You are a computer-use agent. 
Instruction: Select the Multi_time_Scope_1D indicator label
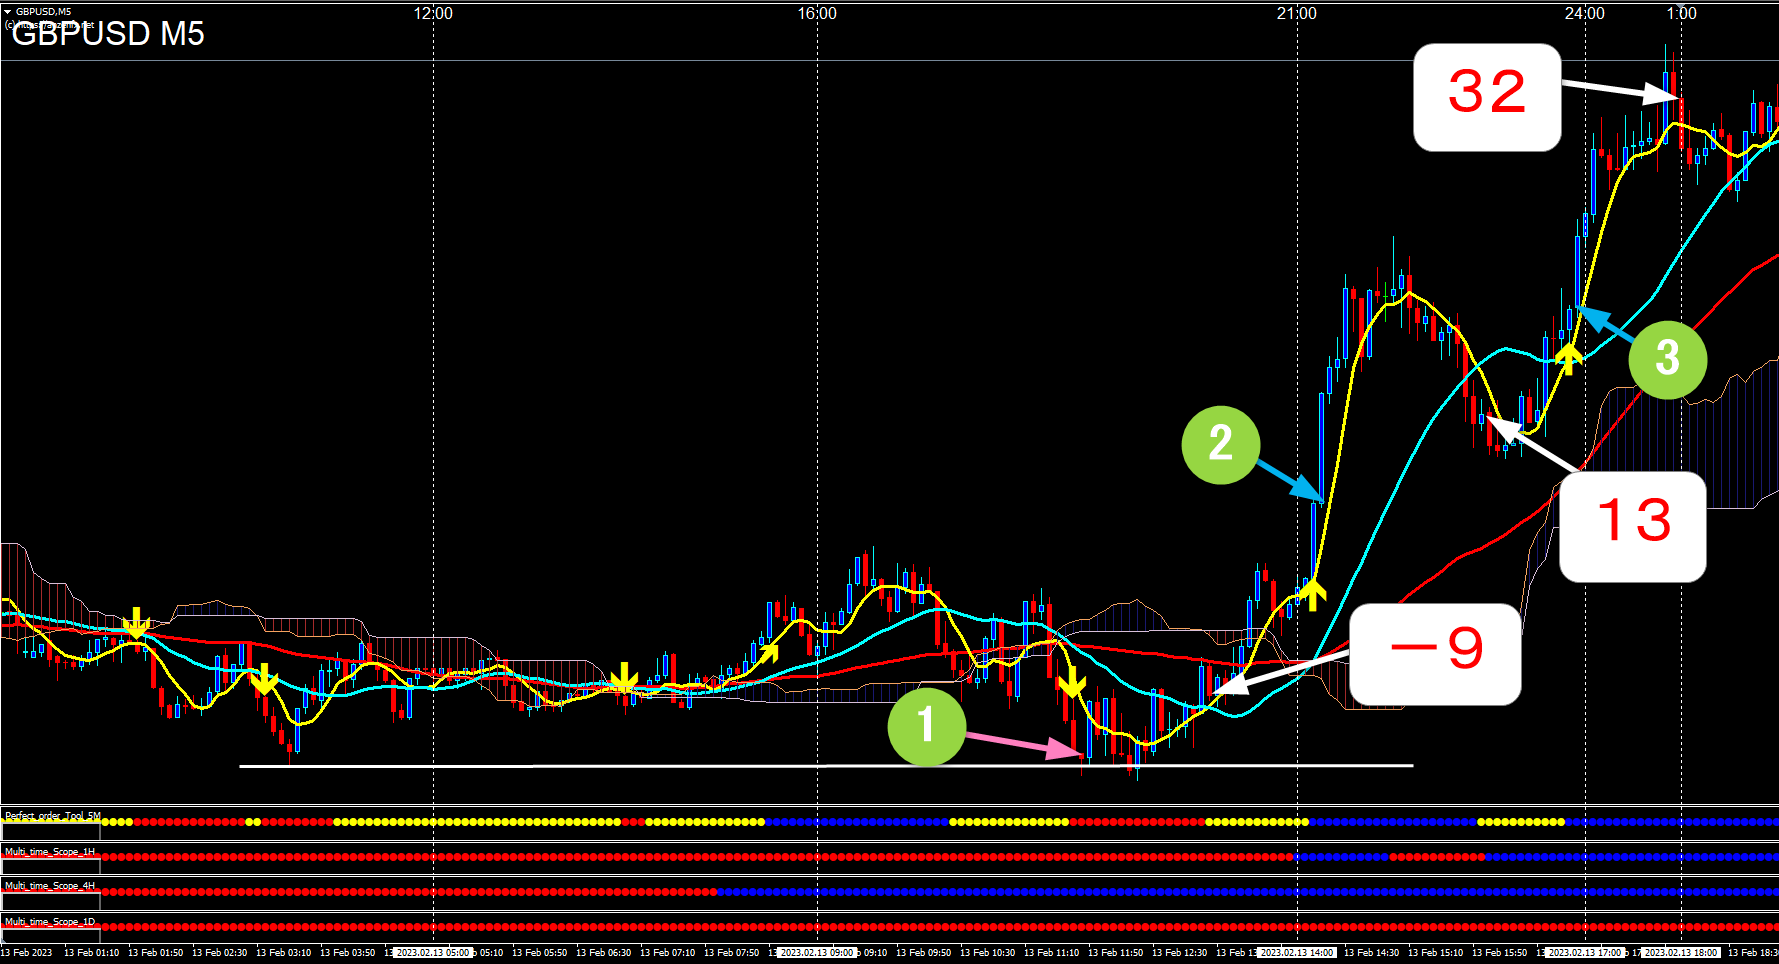(50, 922)
